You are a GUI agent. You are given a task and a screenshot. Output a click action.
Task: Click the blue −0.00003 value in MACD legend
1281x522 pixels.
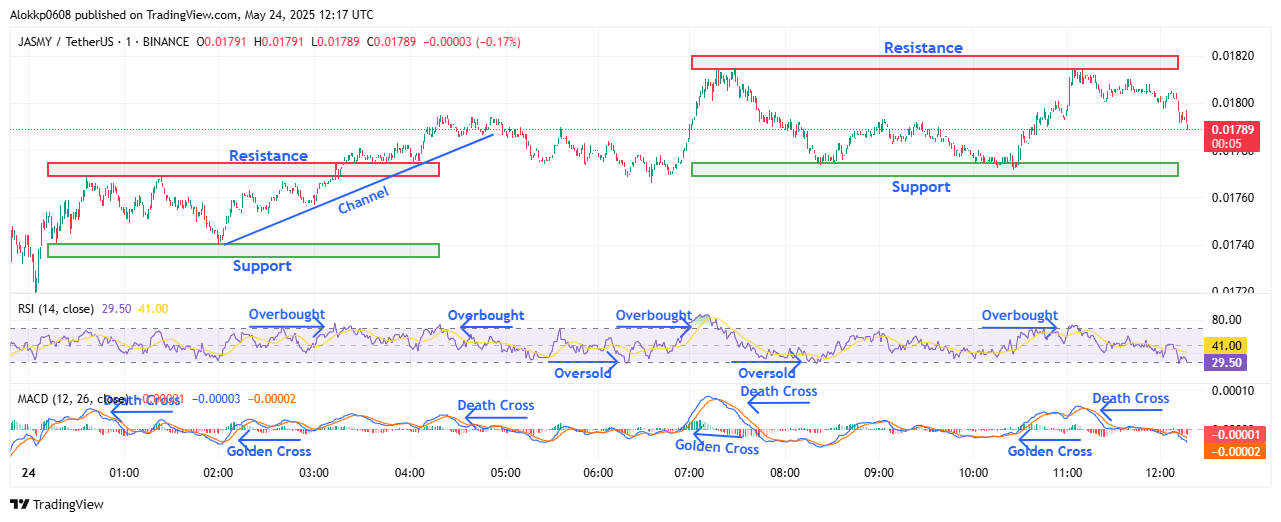pos(215,399)
